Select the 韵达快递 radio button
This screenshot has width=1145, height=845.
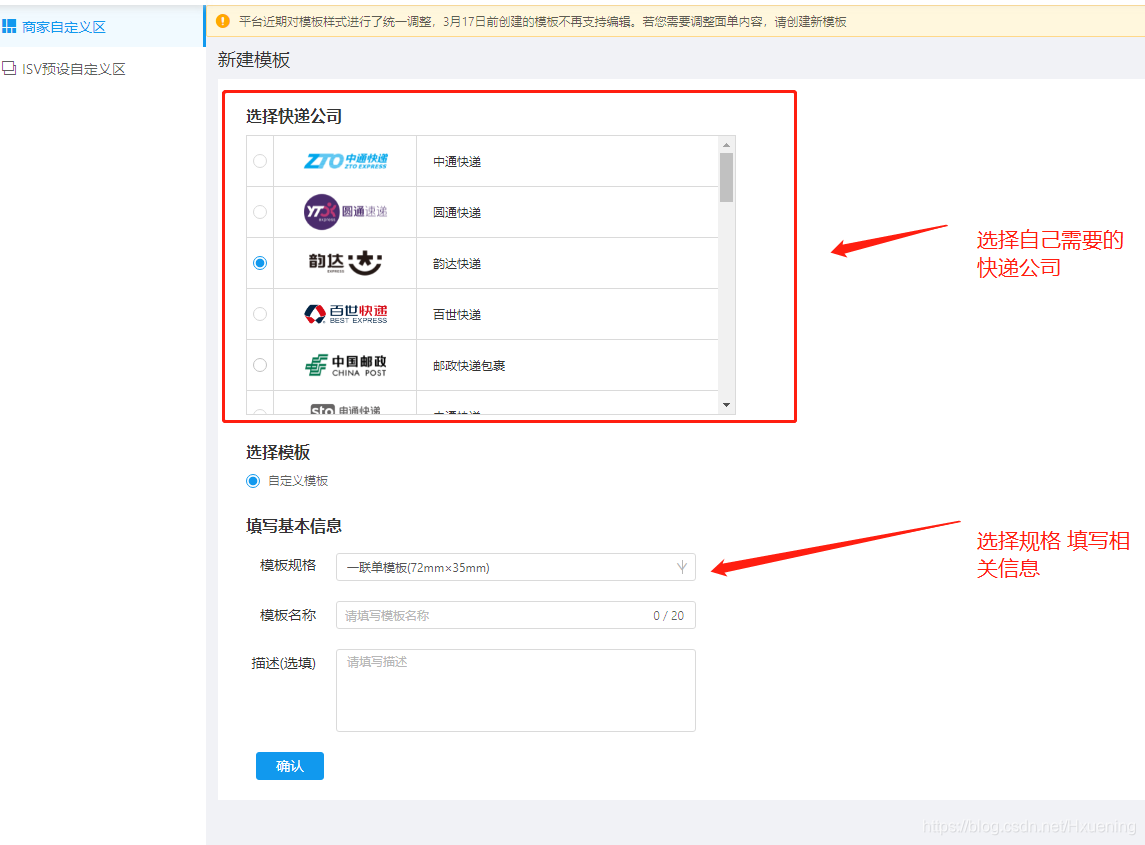coord(260,263)
